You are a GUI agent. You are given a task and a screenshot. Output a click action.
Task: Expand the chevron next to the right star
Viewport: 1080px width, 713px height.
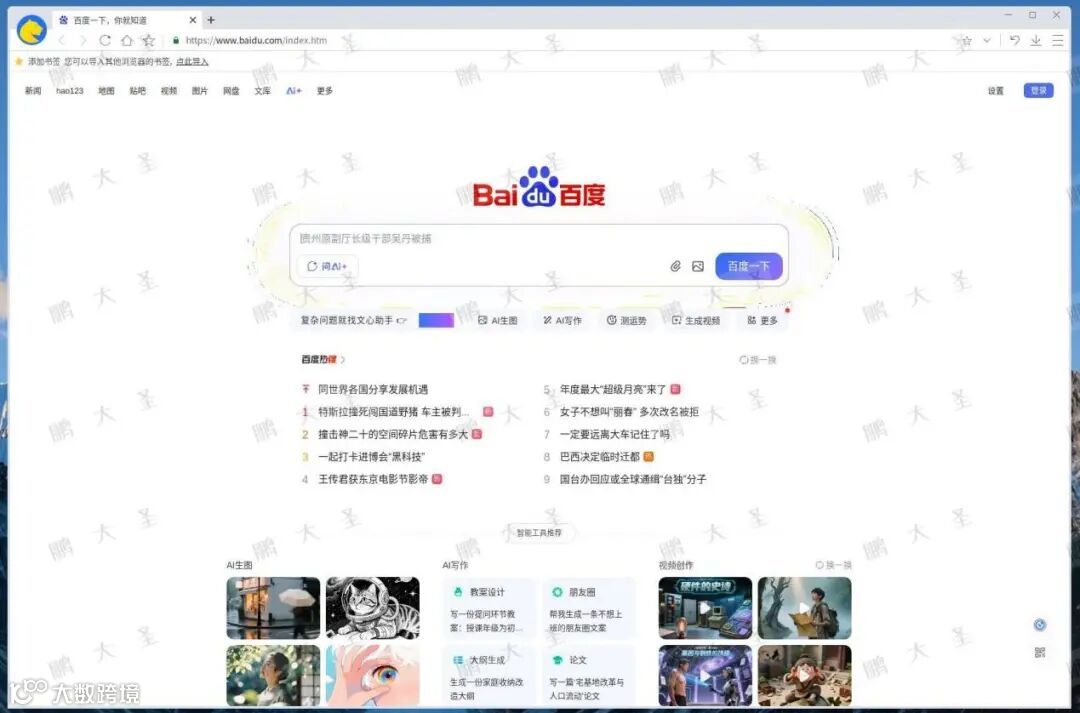[987, 41]
